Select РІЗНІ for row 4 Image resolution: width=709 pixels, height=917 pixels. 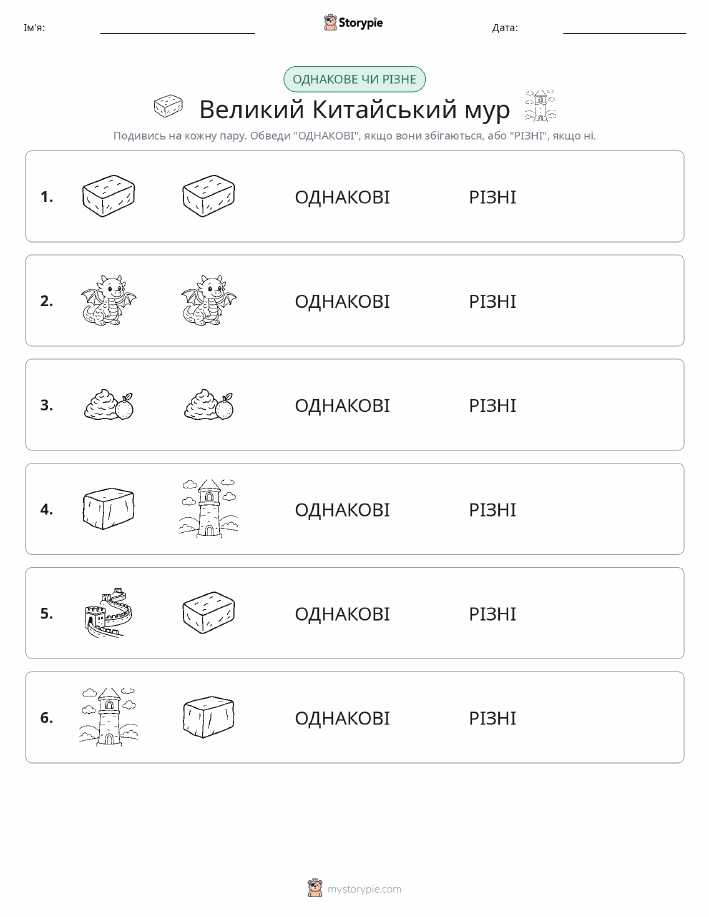[493, 510]
